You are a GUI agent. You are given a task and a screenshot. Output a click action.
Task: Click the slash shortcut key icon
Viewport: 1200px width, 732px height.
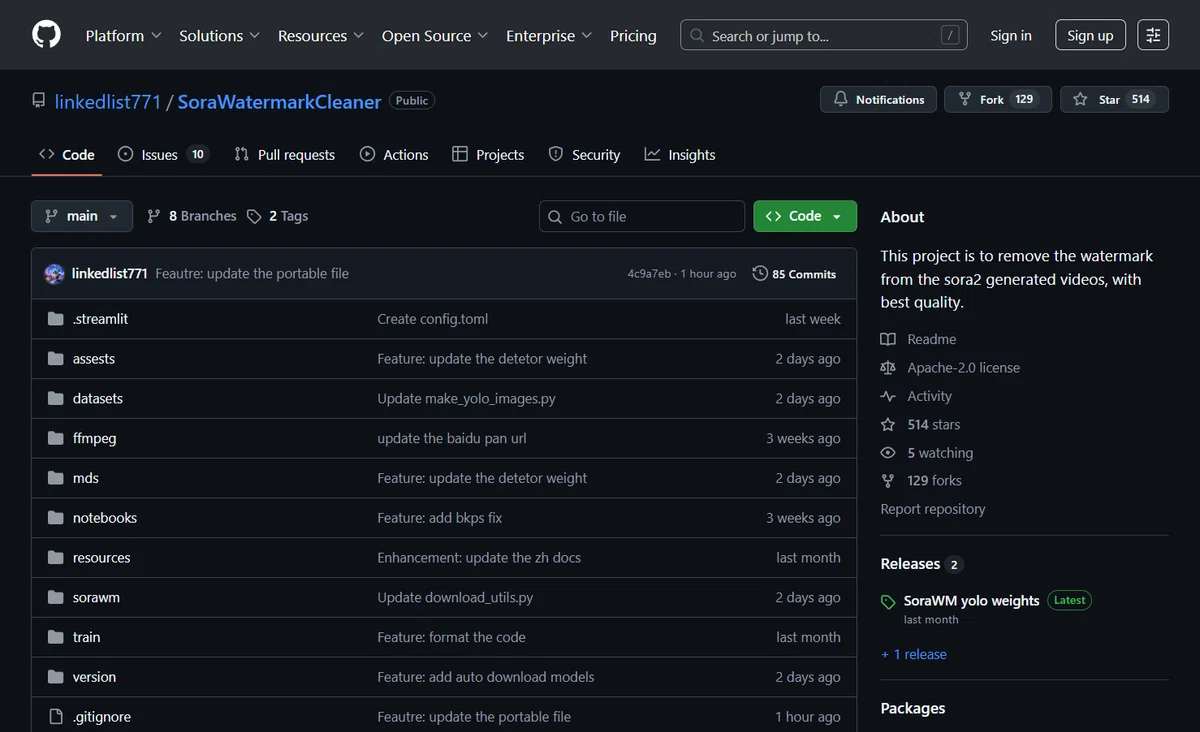coord(950,35)
